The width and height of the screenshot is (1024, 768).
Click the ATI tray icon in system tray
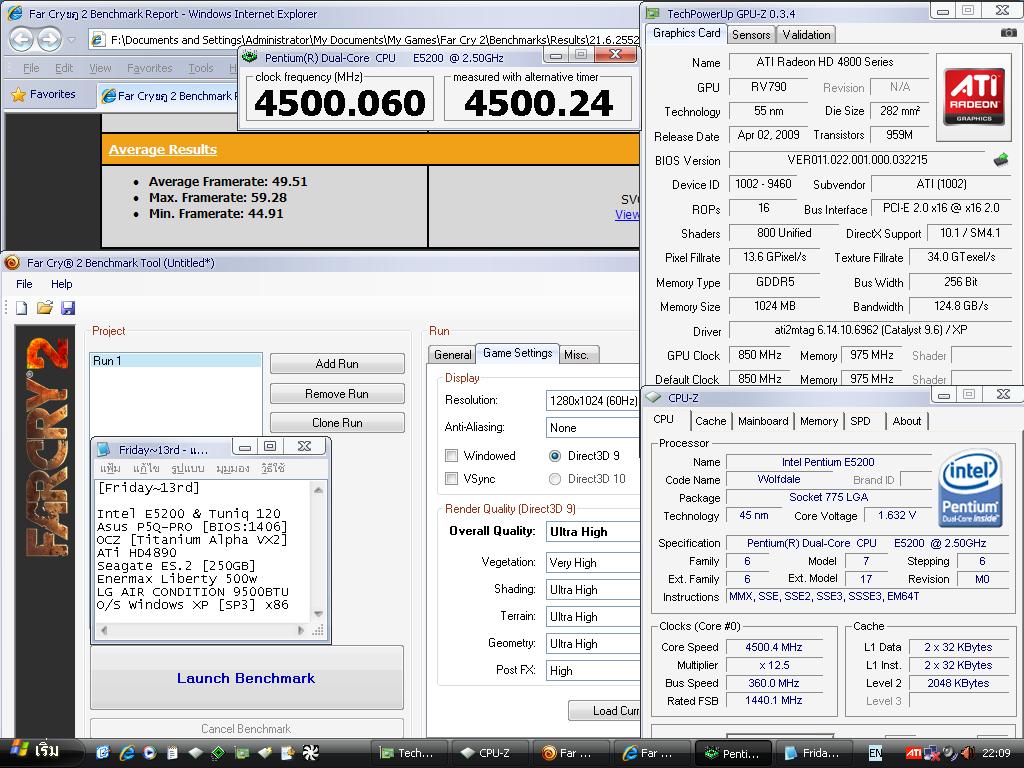pyautogui.click(x=913, y=753)
